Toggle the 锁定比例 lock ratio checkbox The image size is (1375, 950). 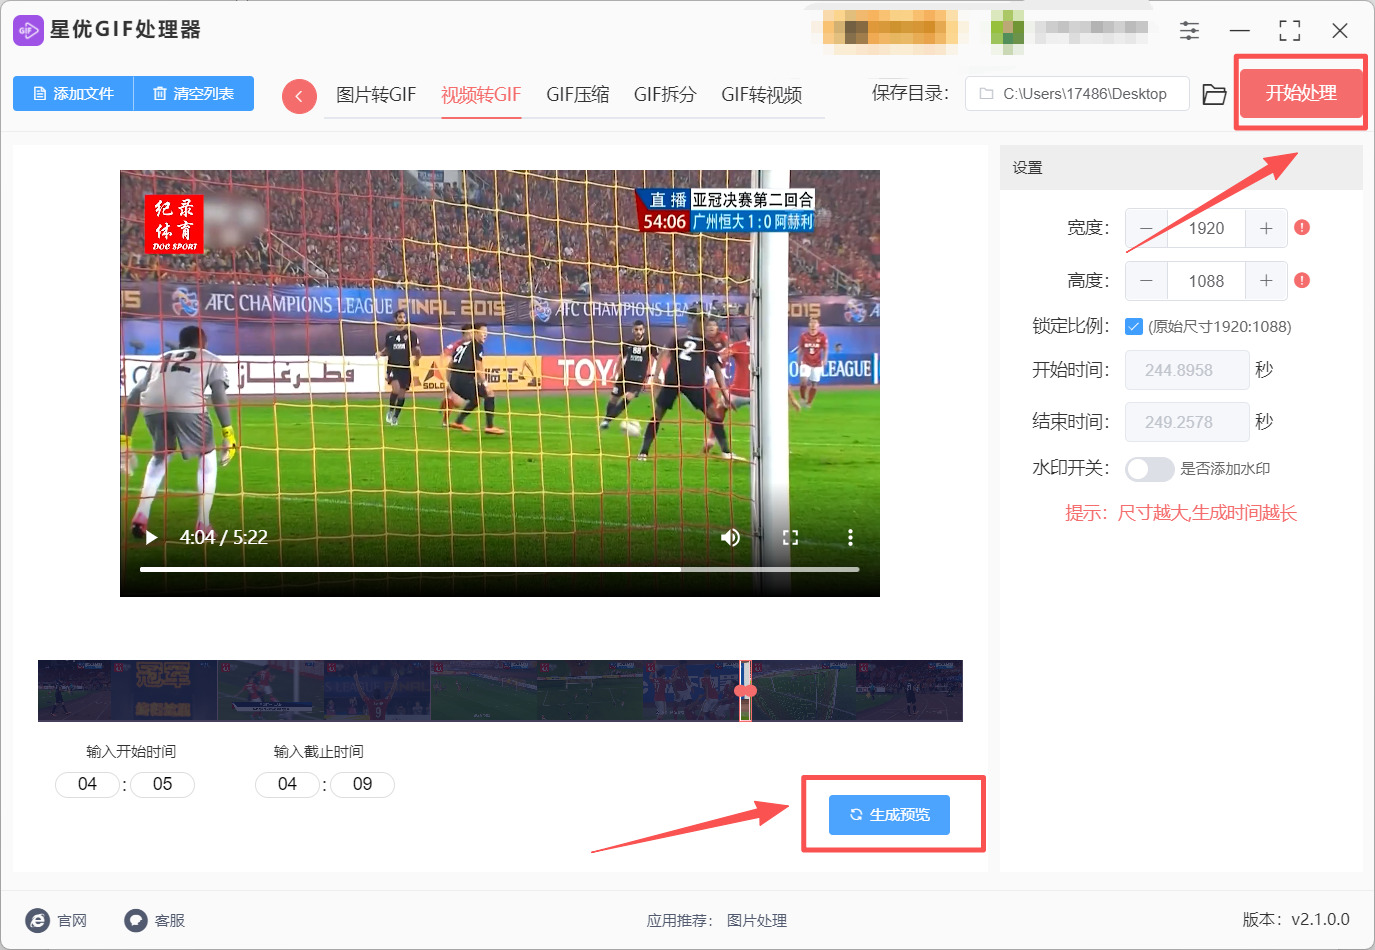pos(1134,326)
